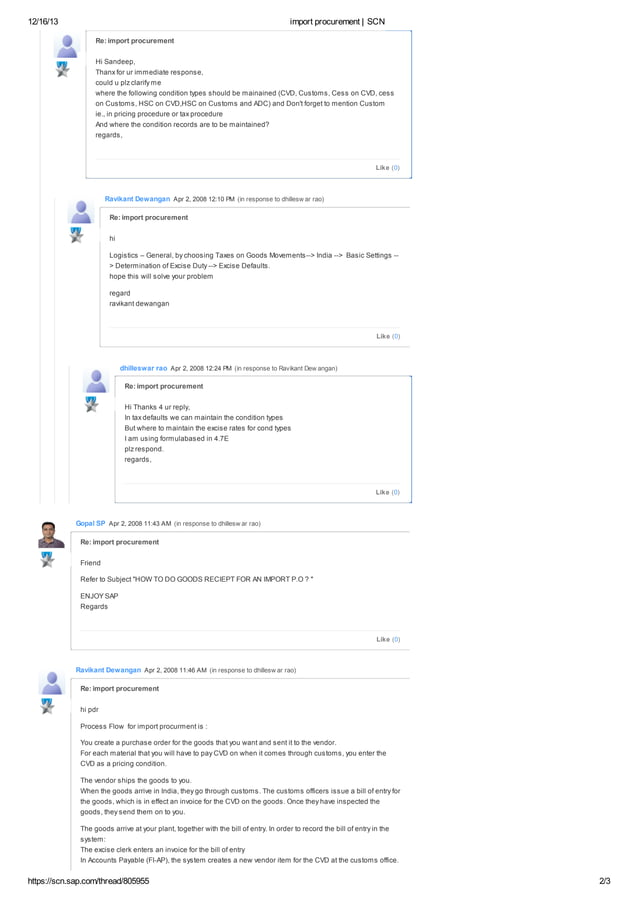Open Gopal SP author name link
The height and width of the screenshot is (902, 638).
coord(90,523)
